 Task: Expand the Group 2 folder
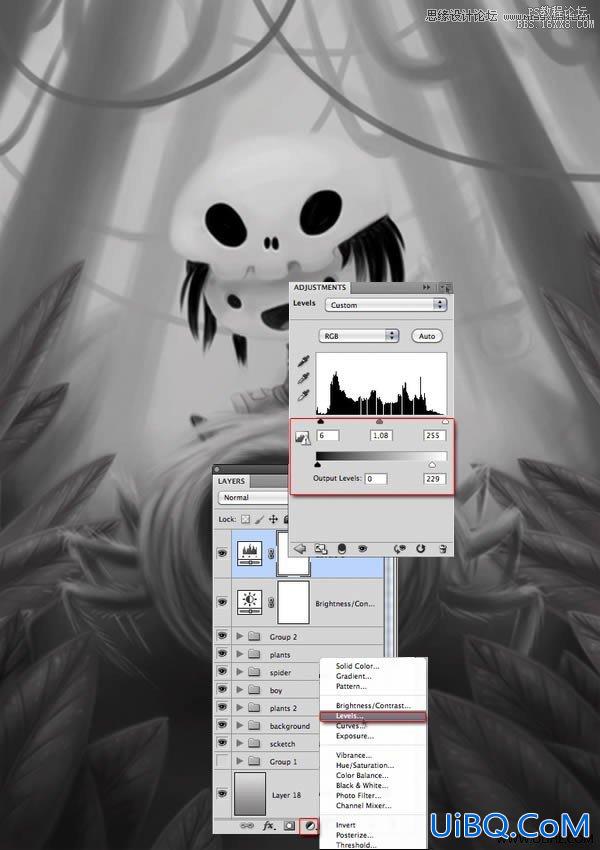(239, 636)
